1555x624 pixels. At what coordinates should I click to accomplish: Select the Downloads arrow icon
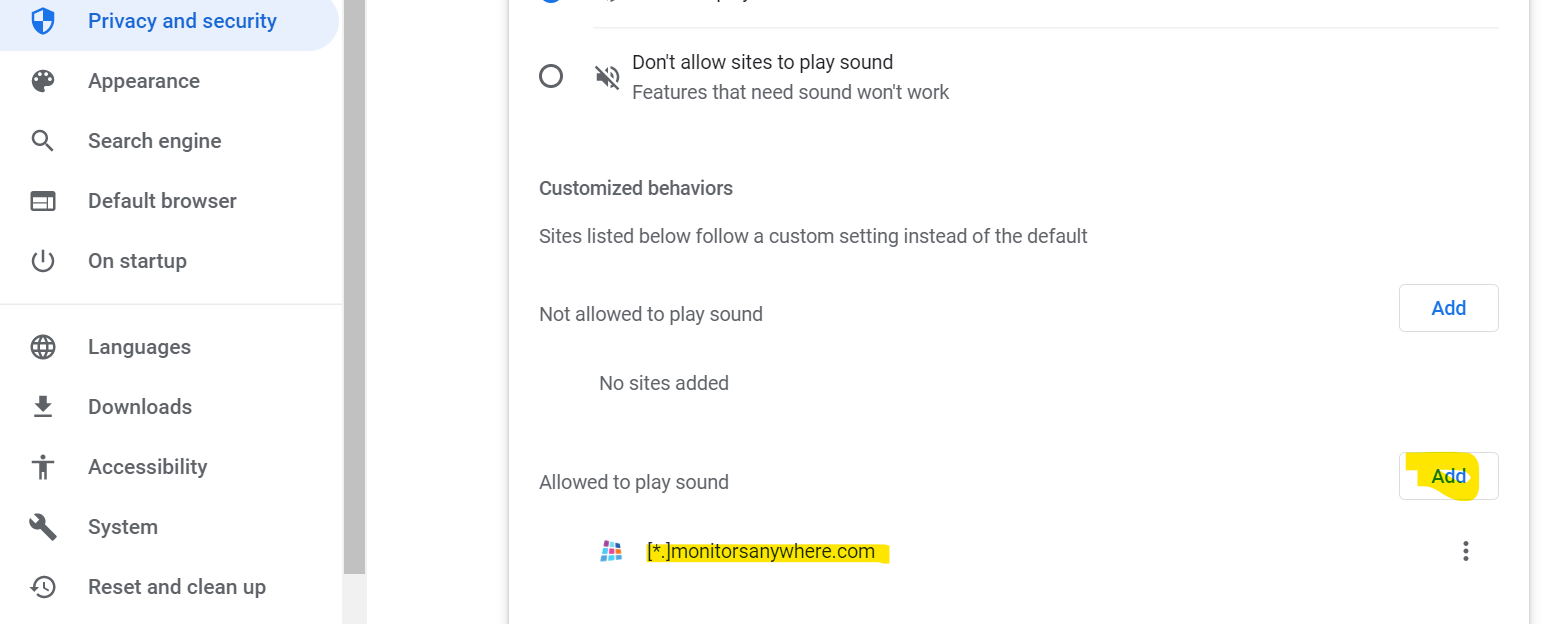click(x=42, y=406)
